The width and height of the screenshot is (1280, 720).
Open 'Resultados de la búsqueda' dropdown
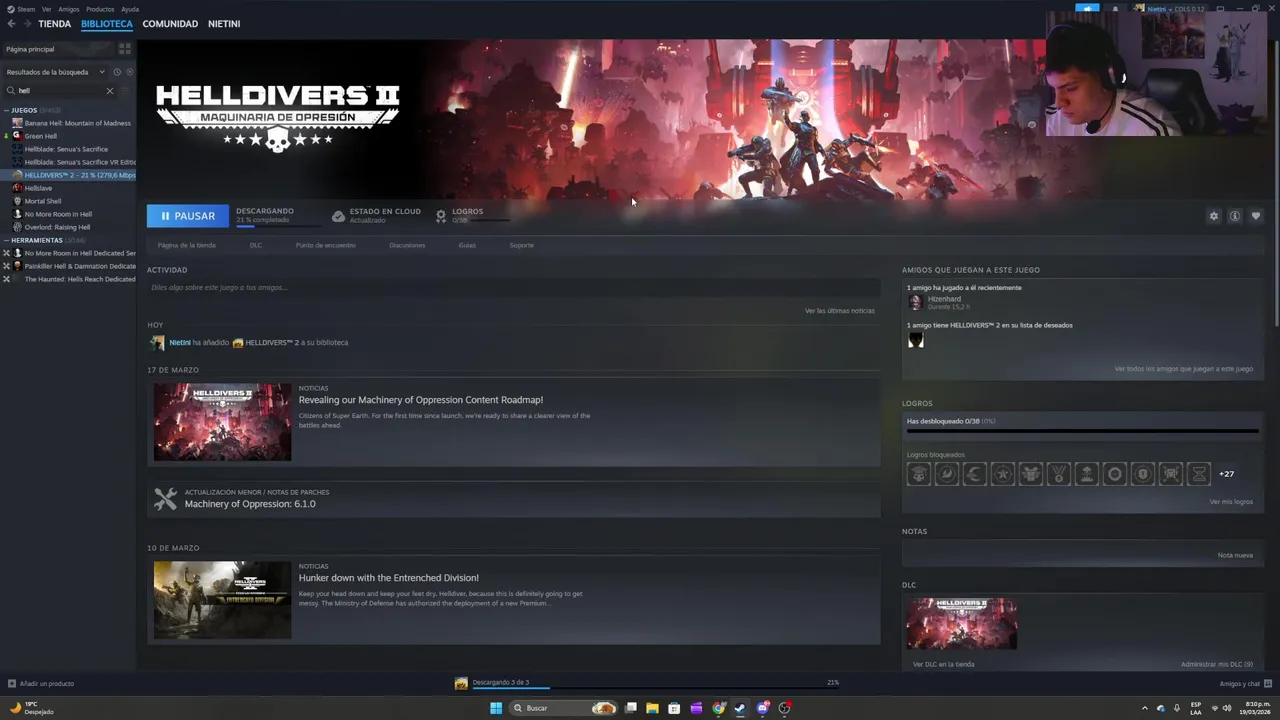[x=55, y=72]
